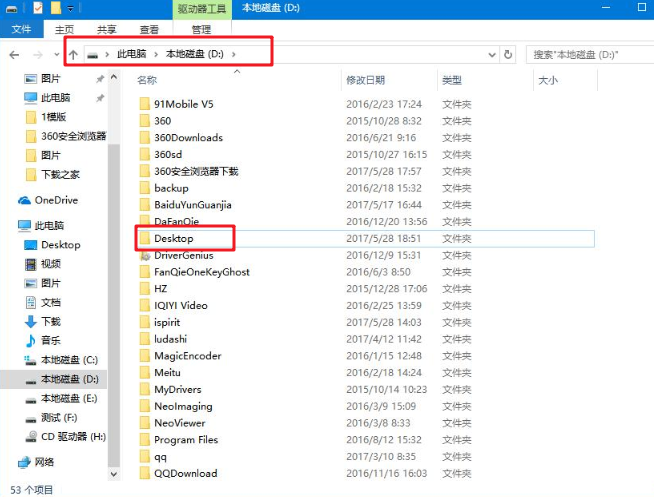Open 文档 library in sidebar

point(50,302)
